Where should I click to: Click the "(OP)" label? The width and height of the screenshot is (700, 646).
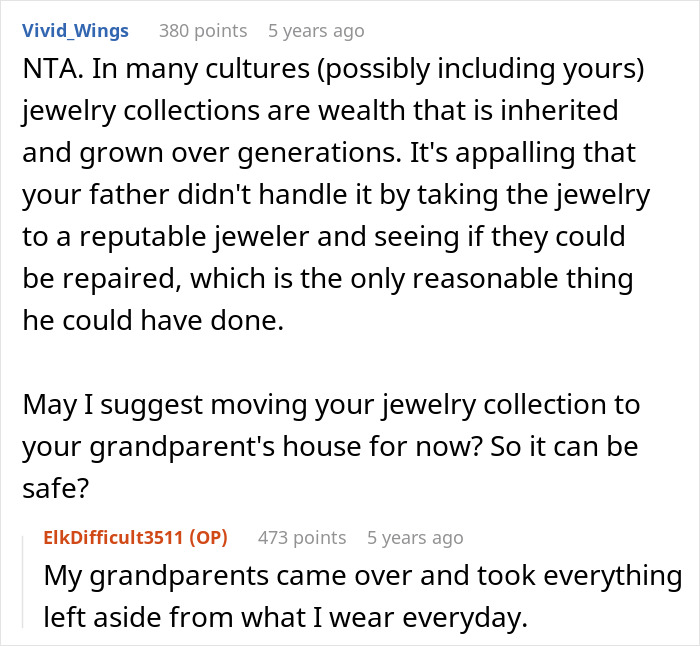208,538
